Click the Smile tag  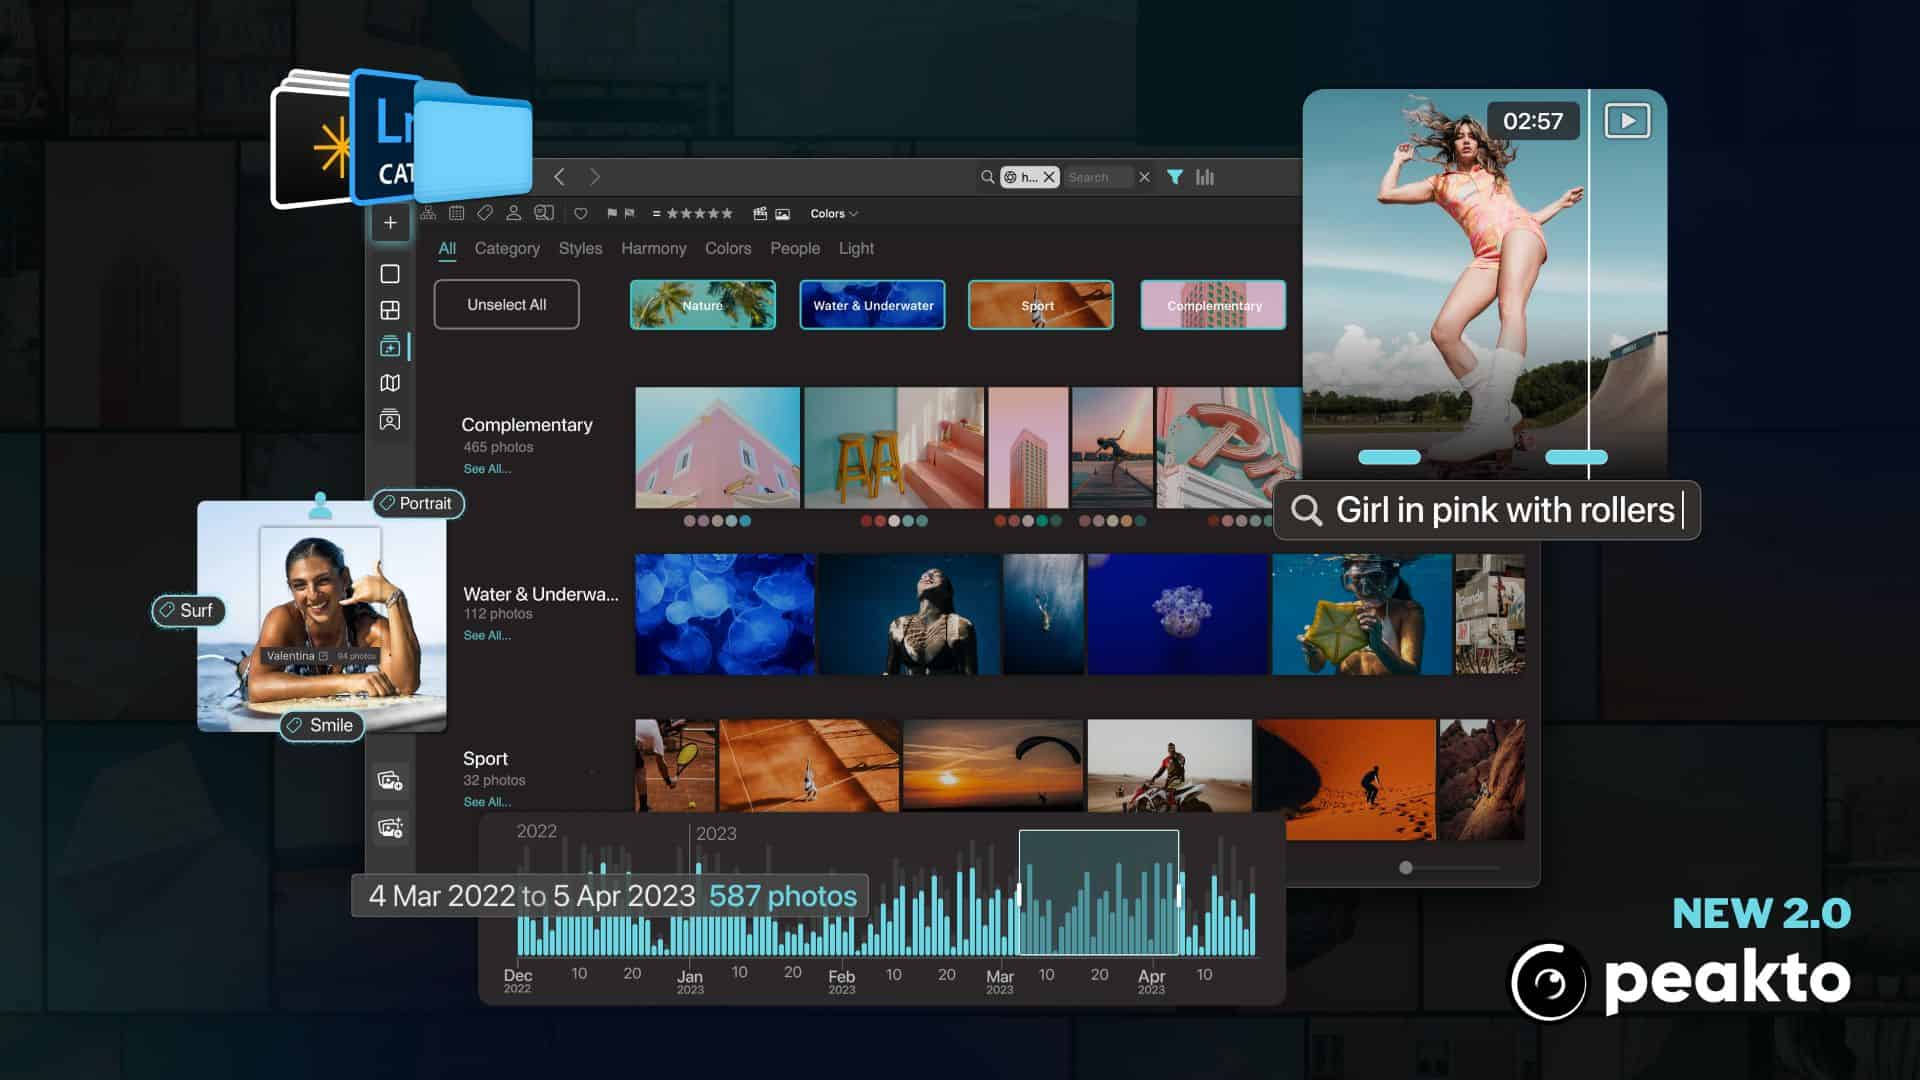321,725
